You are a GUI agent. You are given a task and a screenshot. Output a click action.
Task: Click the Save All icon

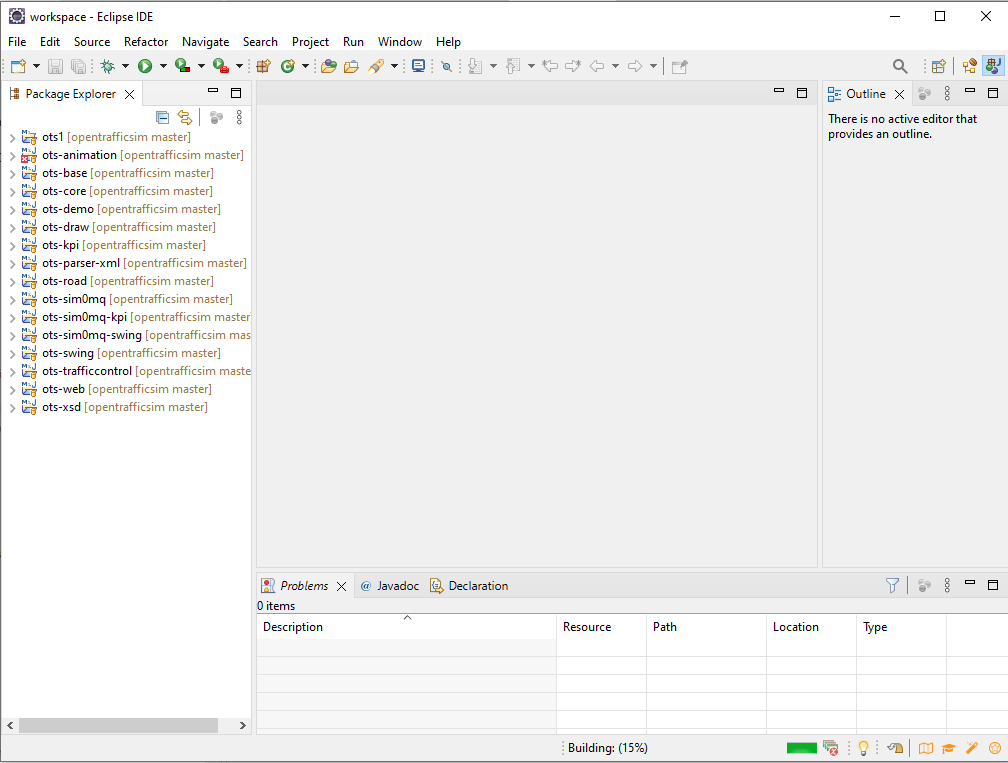78,66
